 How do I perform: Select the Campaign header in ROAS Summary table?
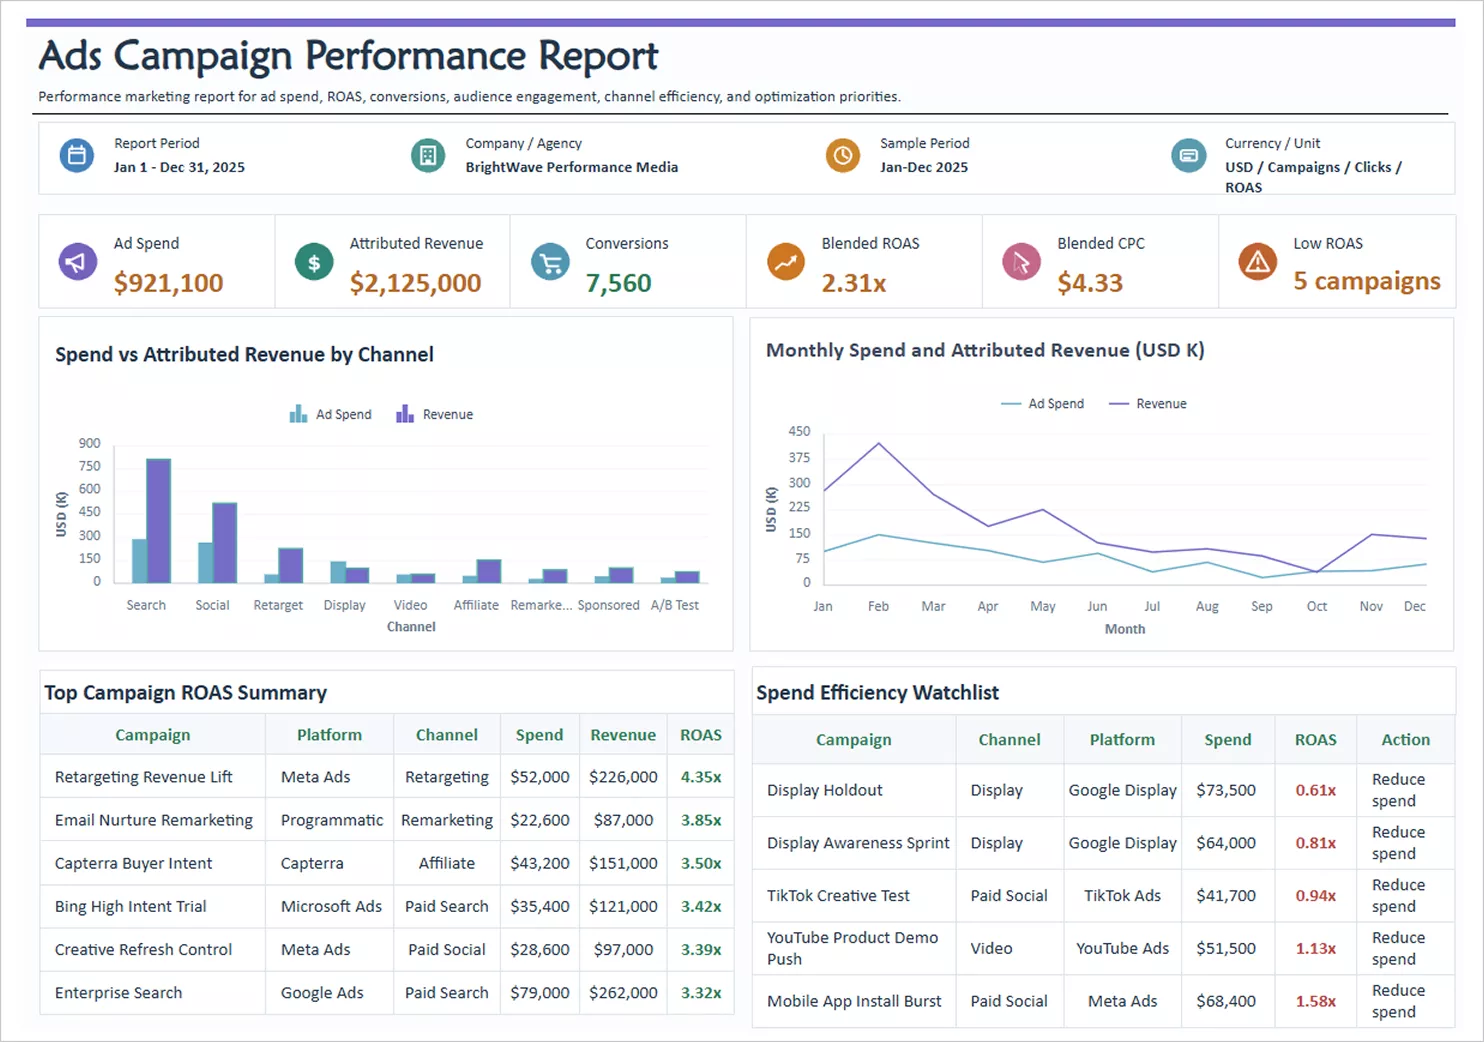pyautogui.click(x=153, y=735)
